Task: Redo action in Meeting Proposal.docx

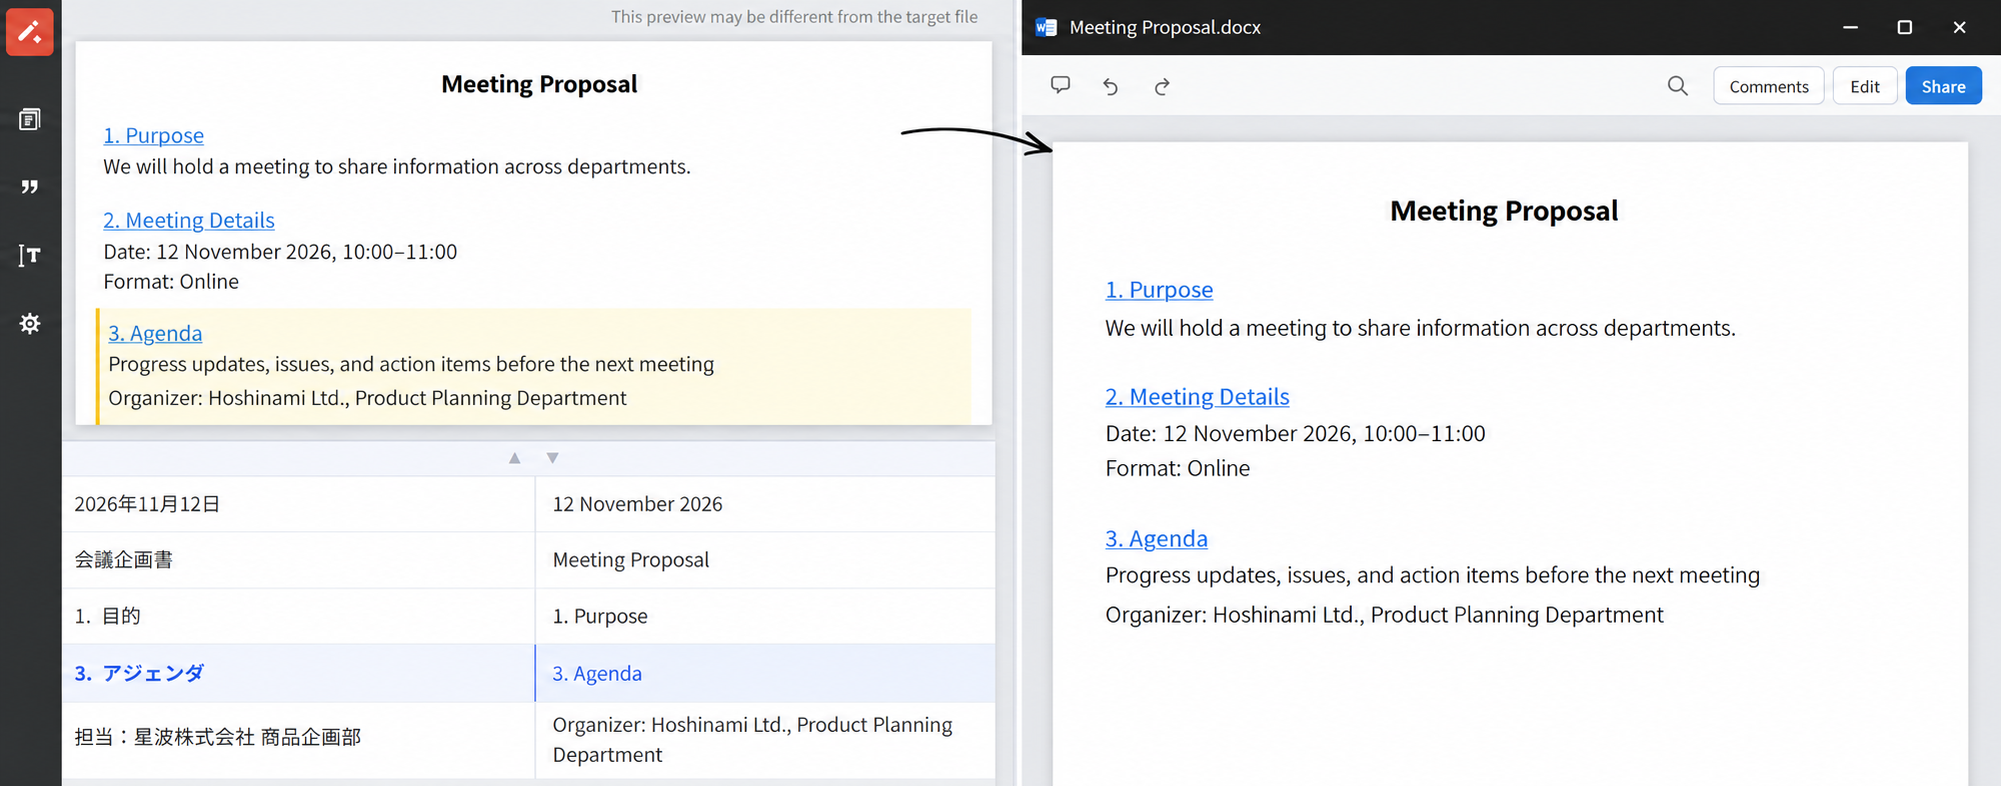Action: tap(1162, 86)
